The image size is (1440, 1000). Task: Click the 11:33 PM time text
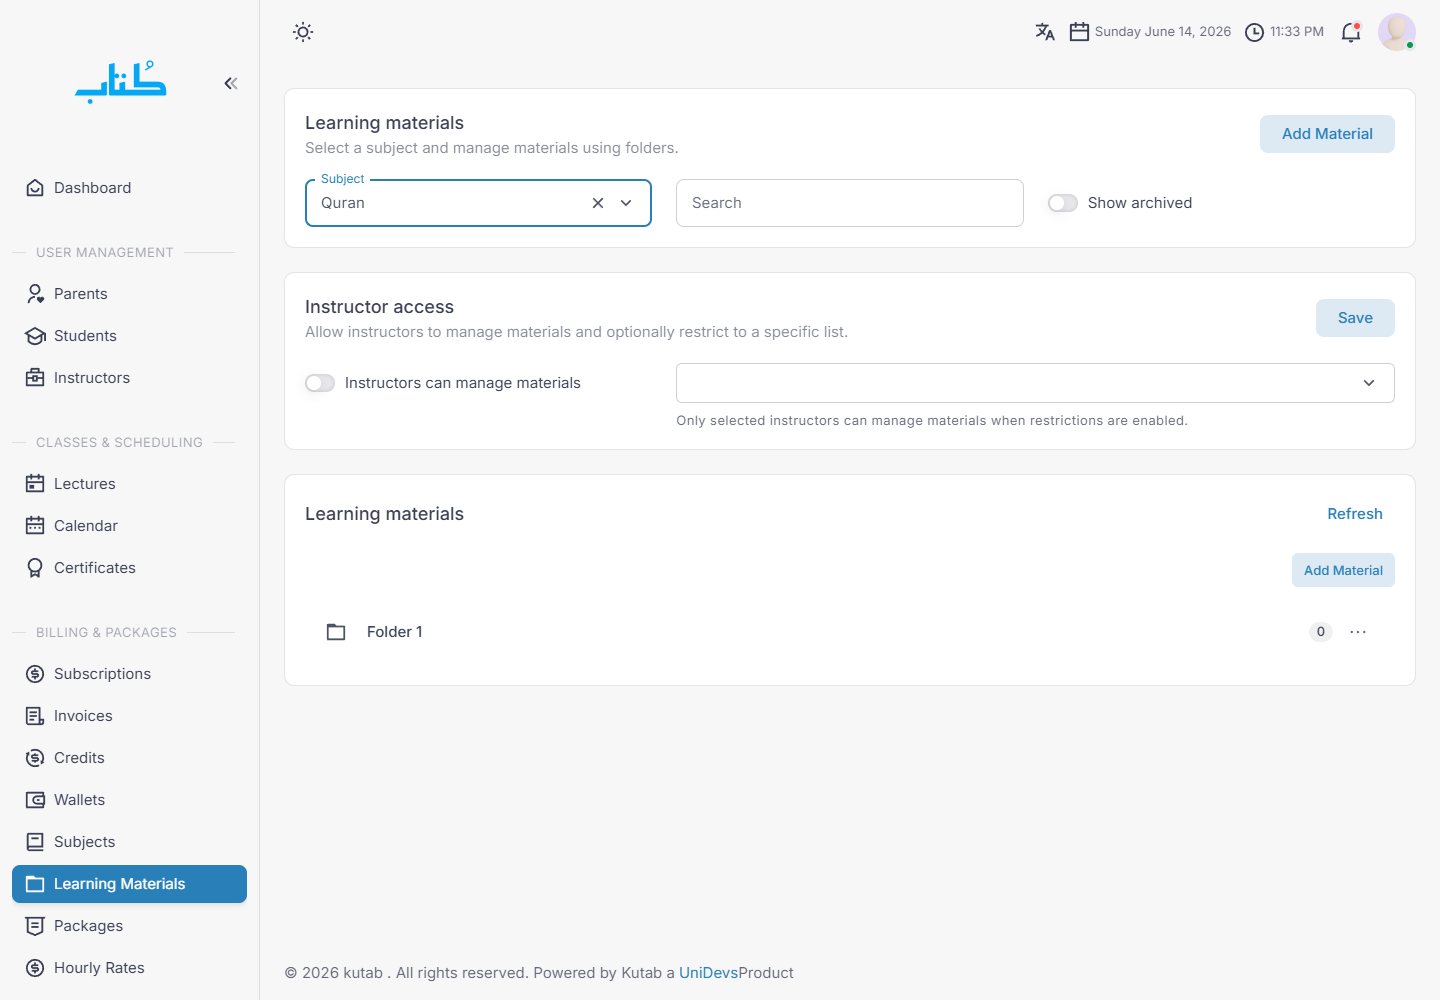click(1297, 32)
